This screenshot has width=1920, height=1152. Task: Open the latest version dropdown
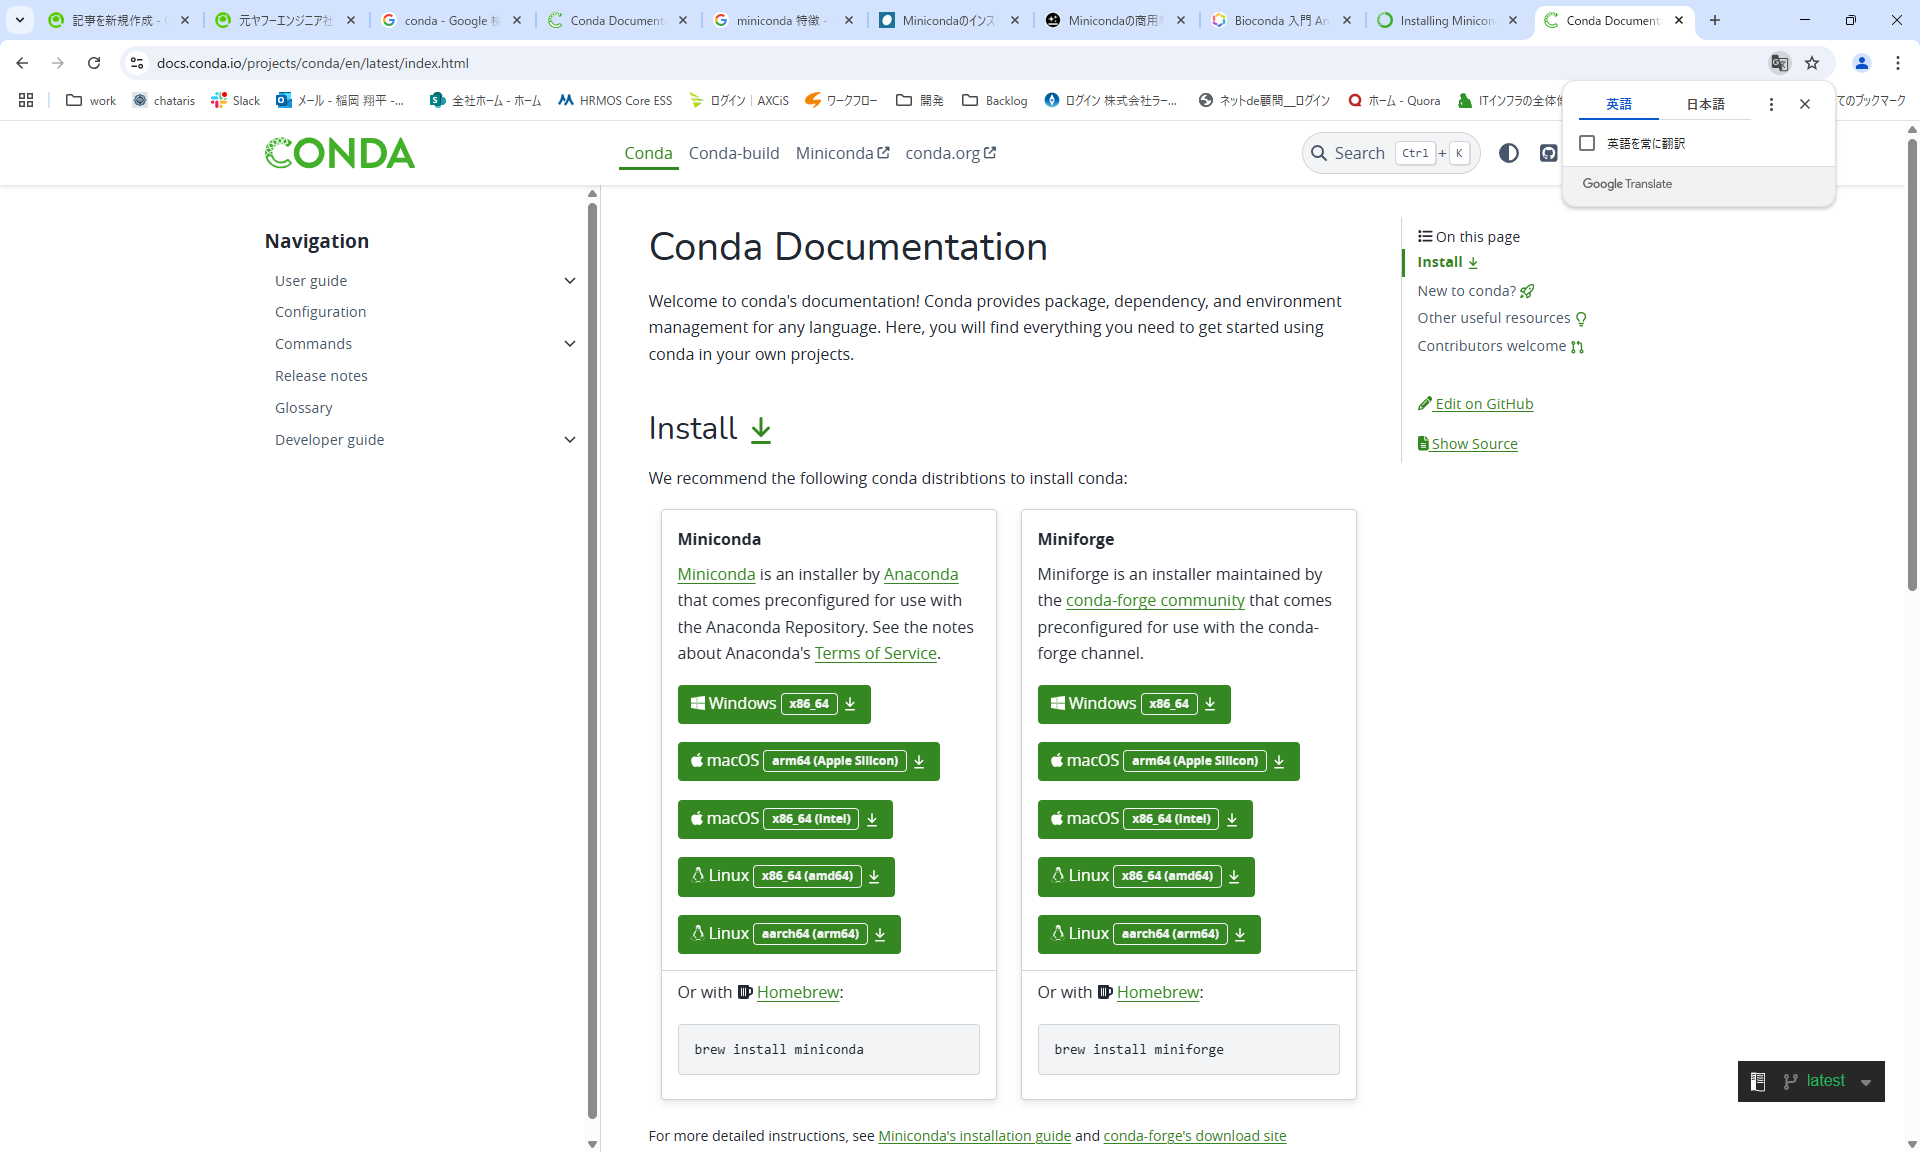pyautogui.click(x=1826, y=1081)
